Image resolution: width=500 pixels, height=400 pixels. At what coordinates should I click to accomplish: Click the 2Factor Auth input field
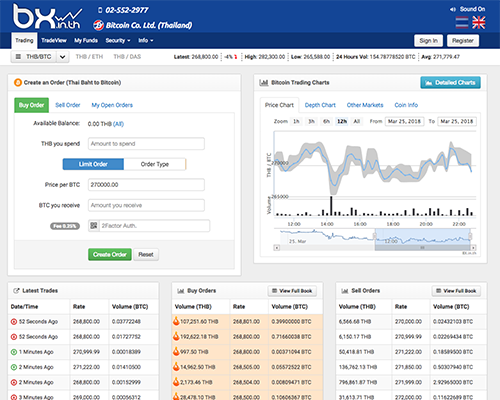[x=154, y=226]
